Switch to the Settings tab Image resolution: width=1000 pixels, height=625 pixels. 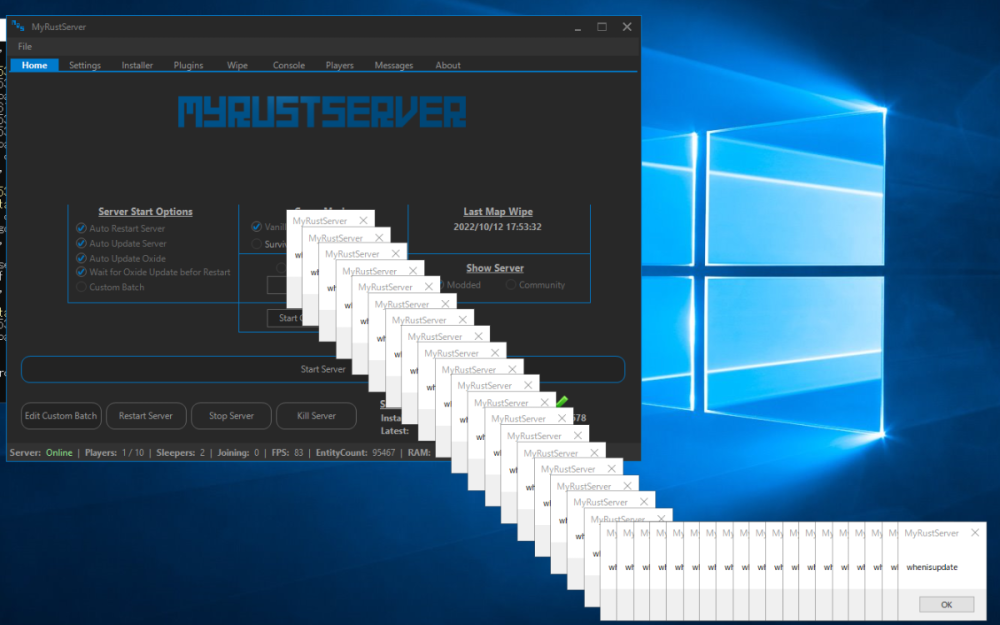[85, 65]
